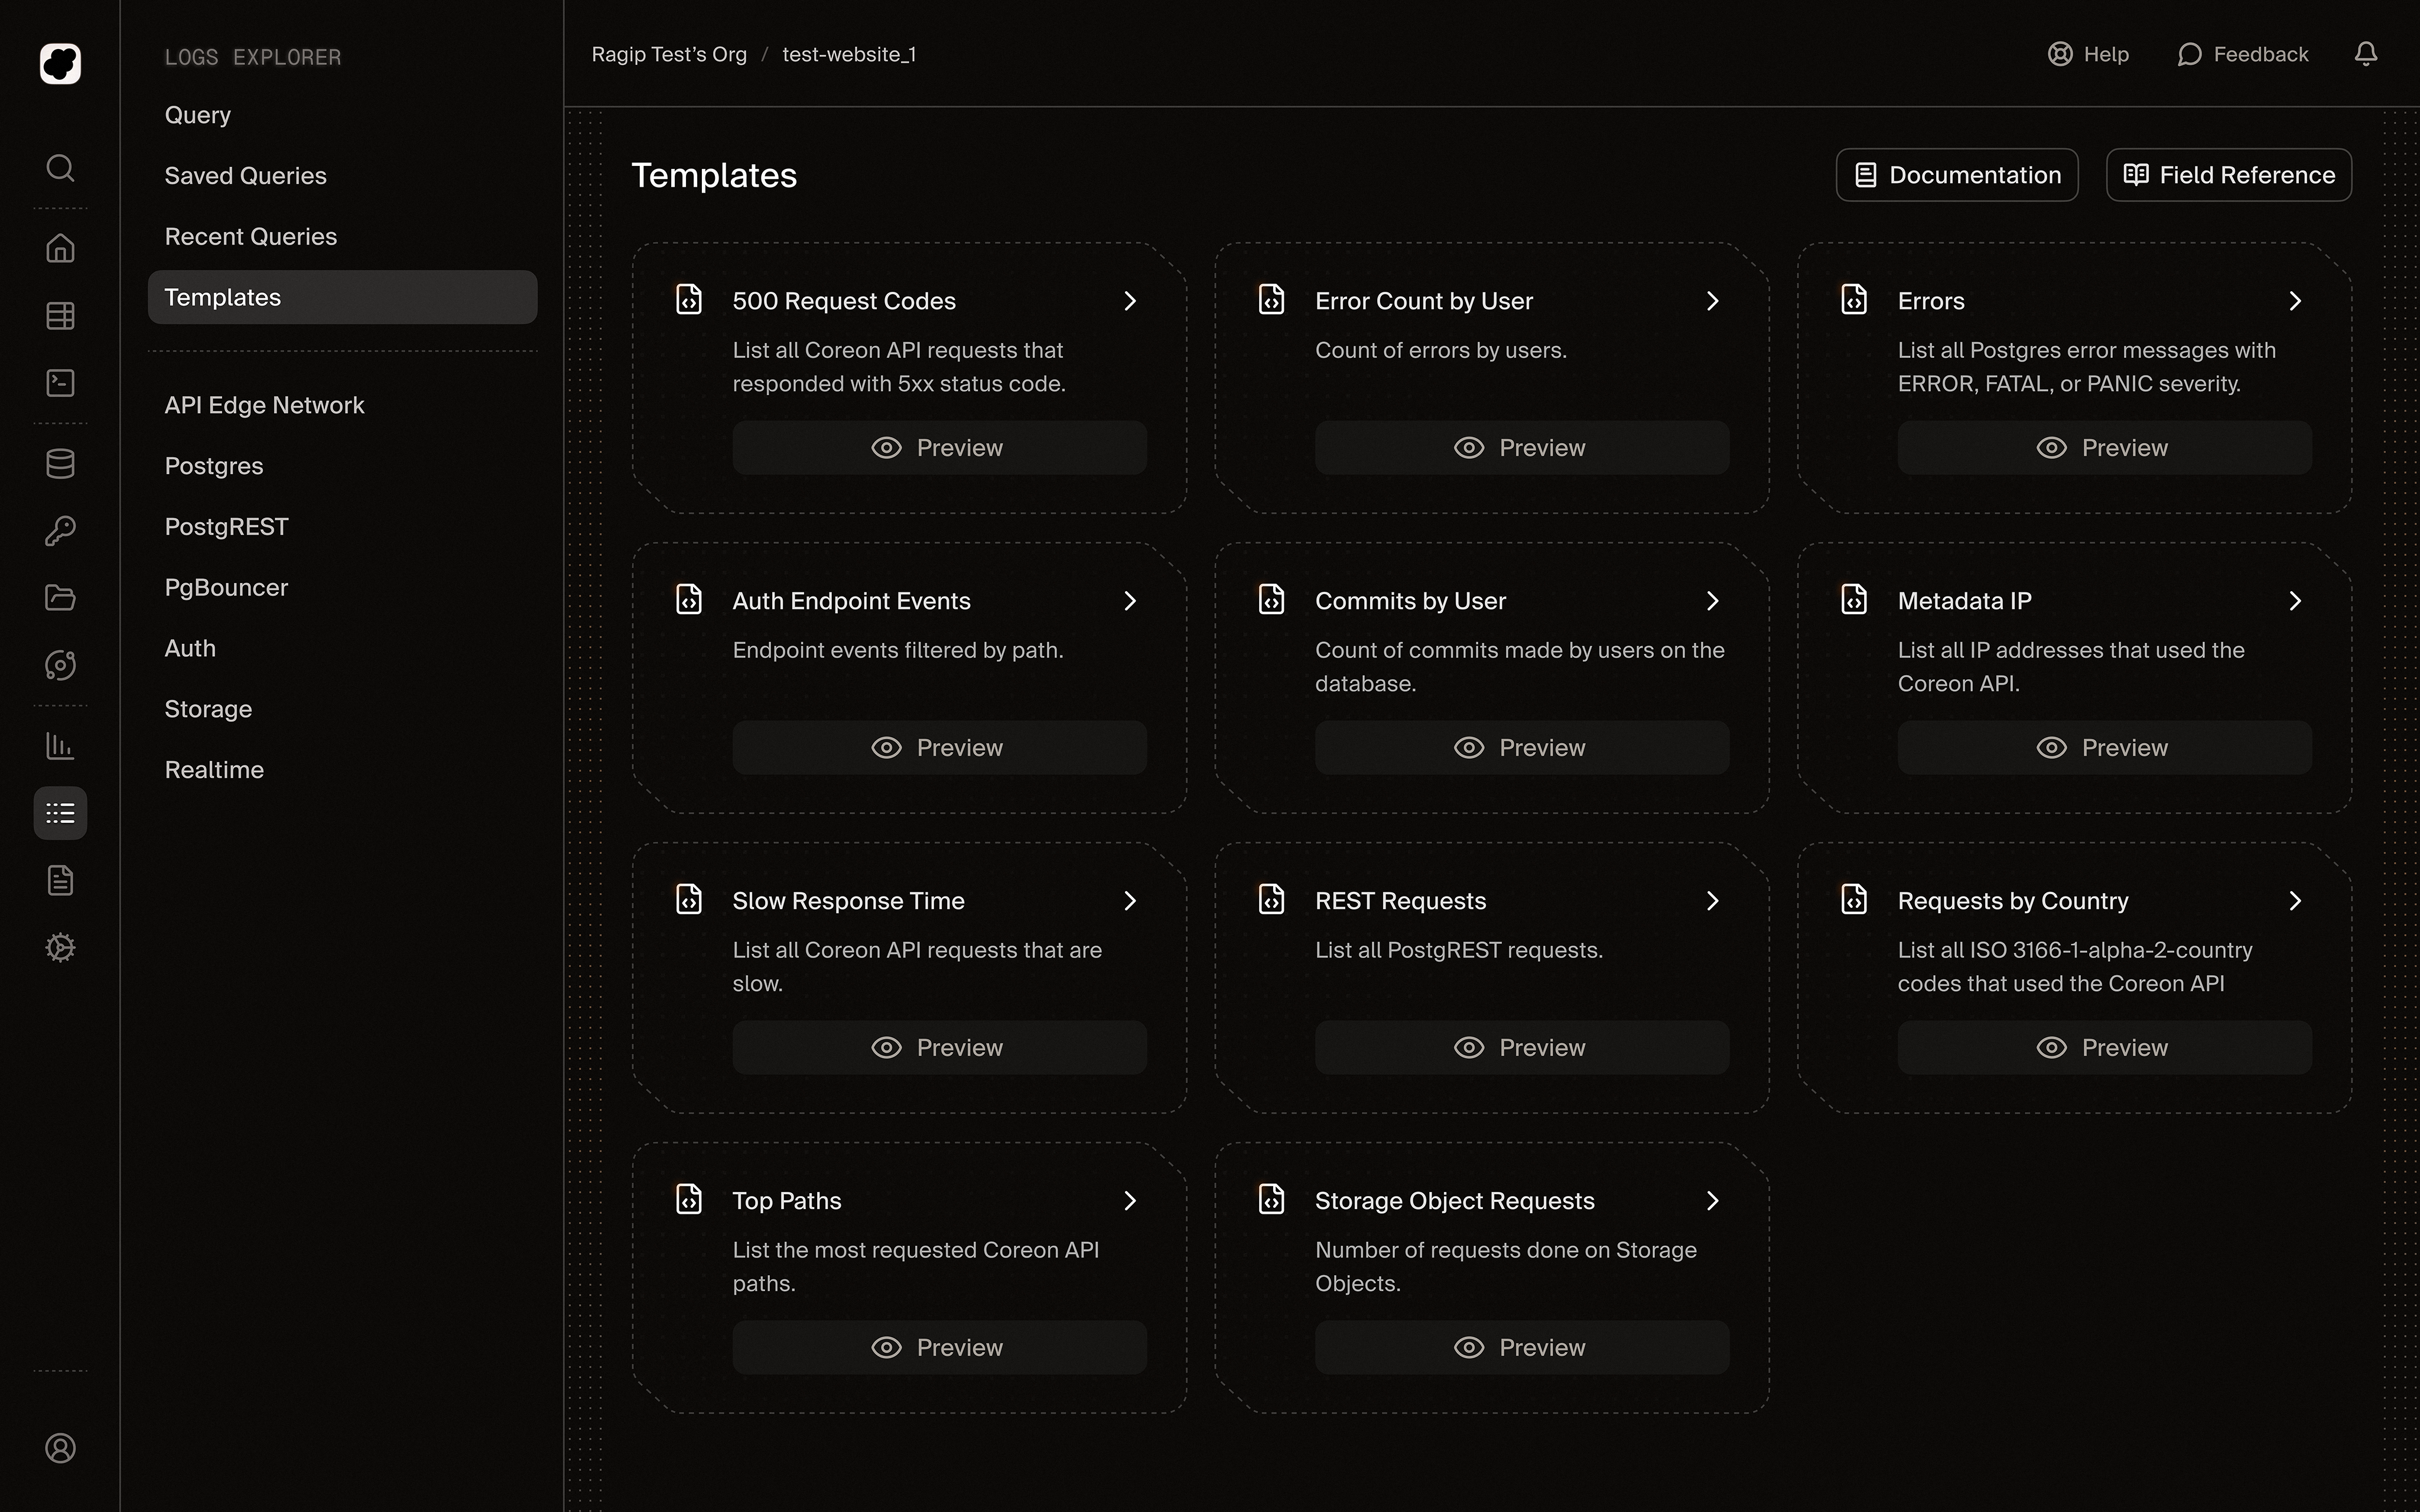Select the Database icon in sidebar
This screenshot has width=2420, height=1512.
(60, 463)
